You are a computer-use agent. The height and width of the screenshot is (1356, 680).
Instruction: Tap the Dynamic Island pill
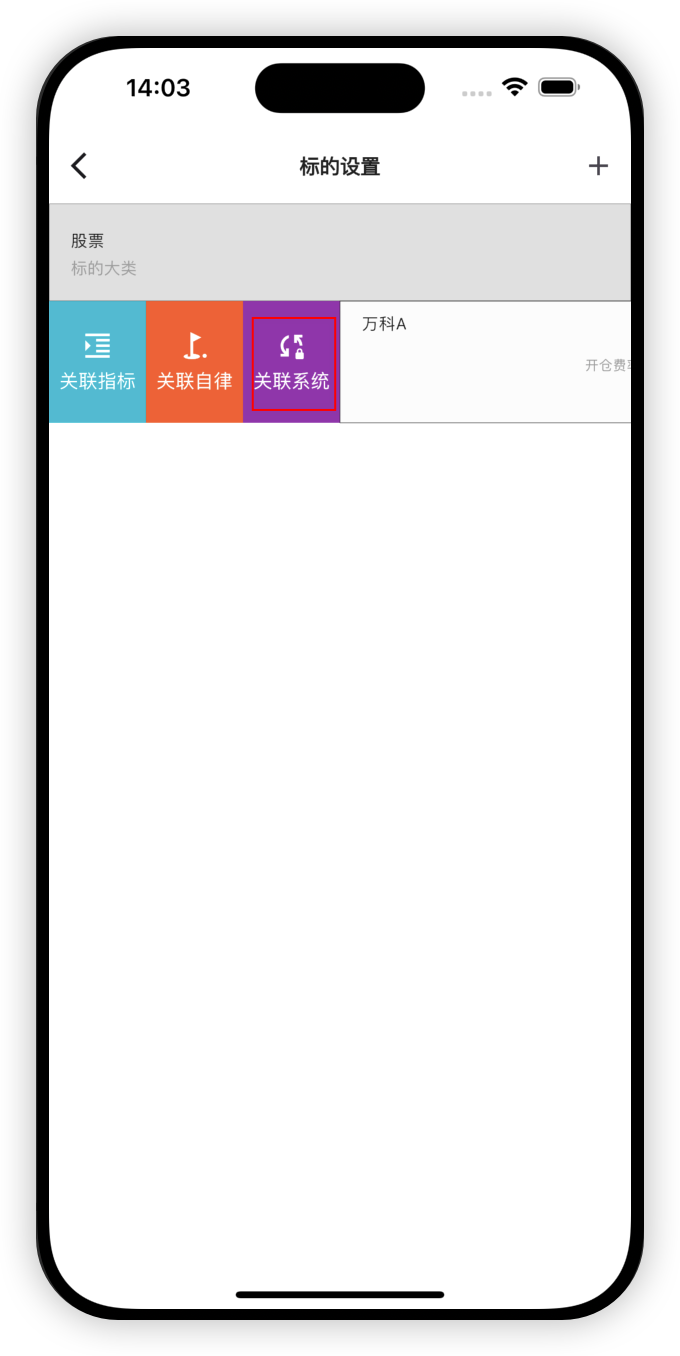[x=340, y=88]
